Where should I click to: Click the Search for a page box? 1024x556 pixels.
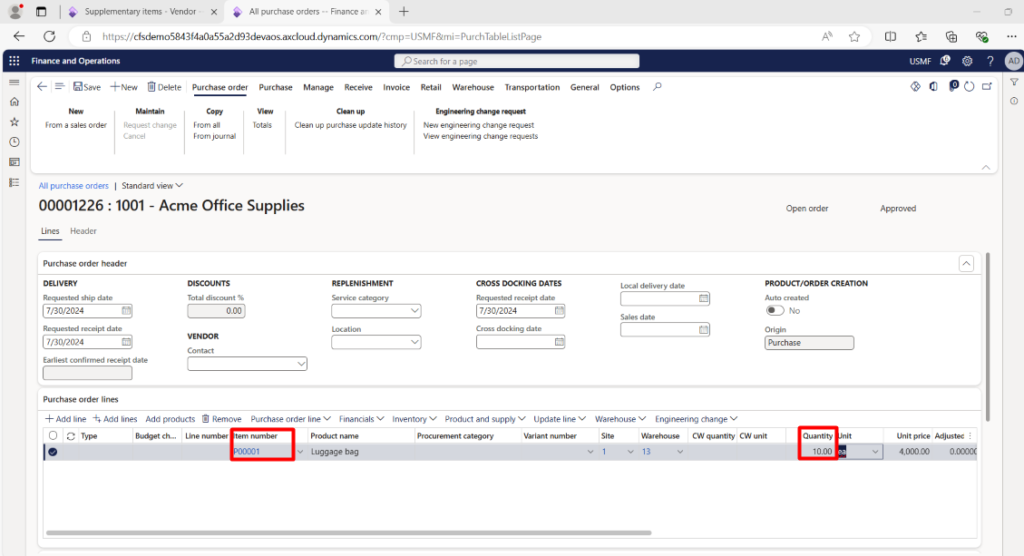[517, 61]
